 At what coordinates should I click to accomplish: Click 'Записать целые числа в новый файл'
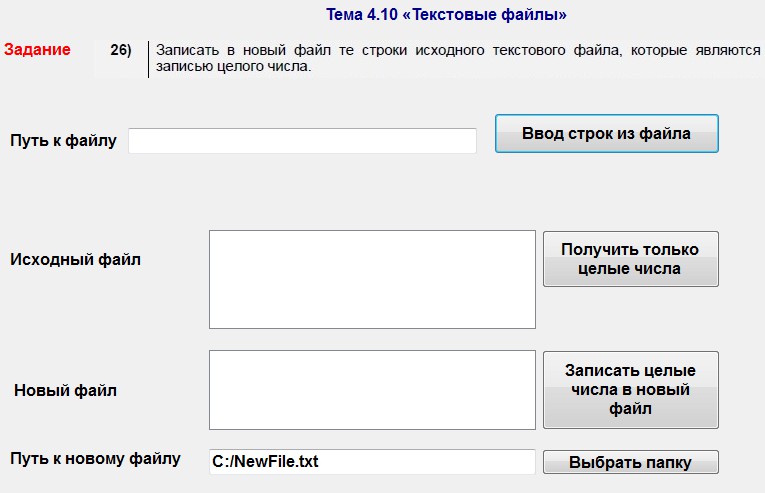[630, 389]
